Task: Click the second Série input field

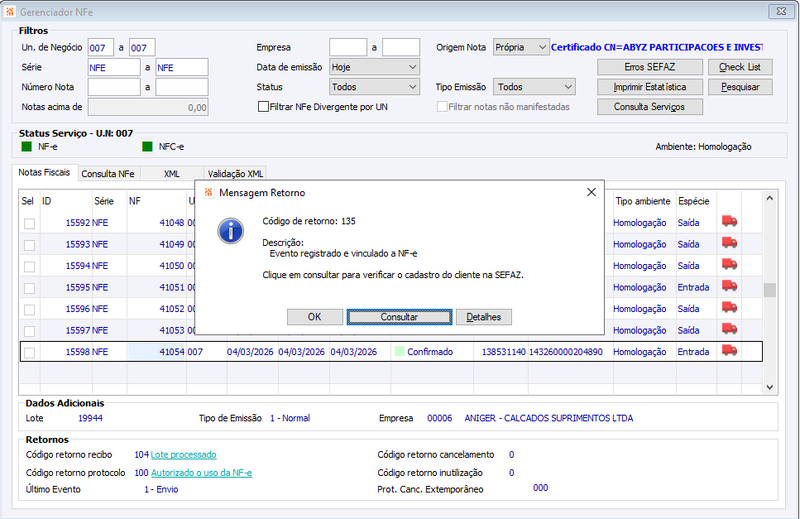Action: coord(182,67)
